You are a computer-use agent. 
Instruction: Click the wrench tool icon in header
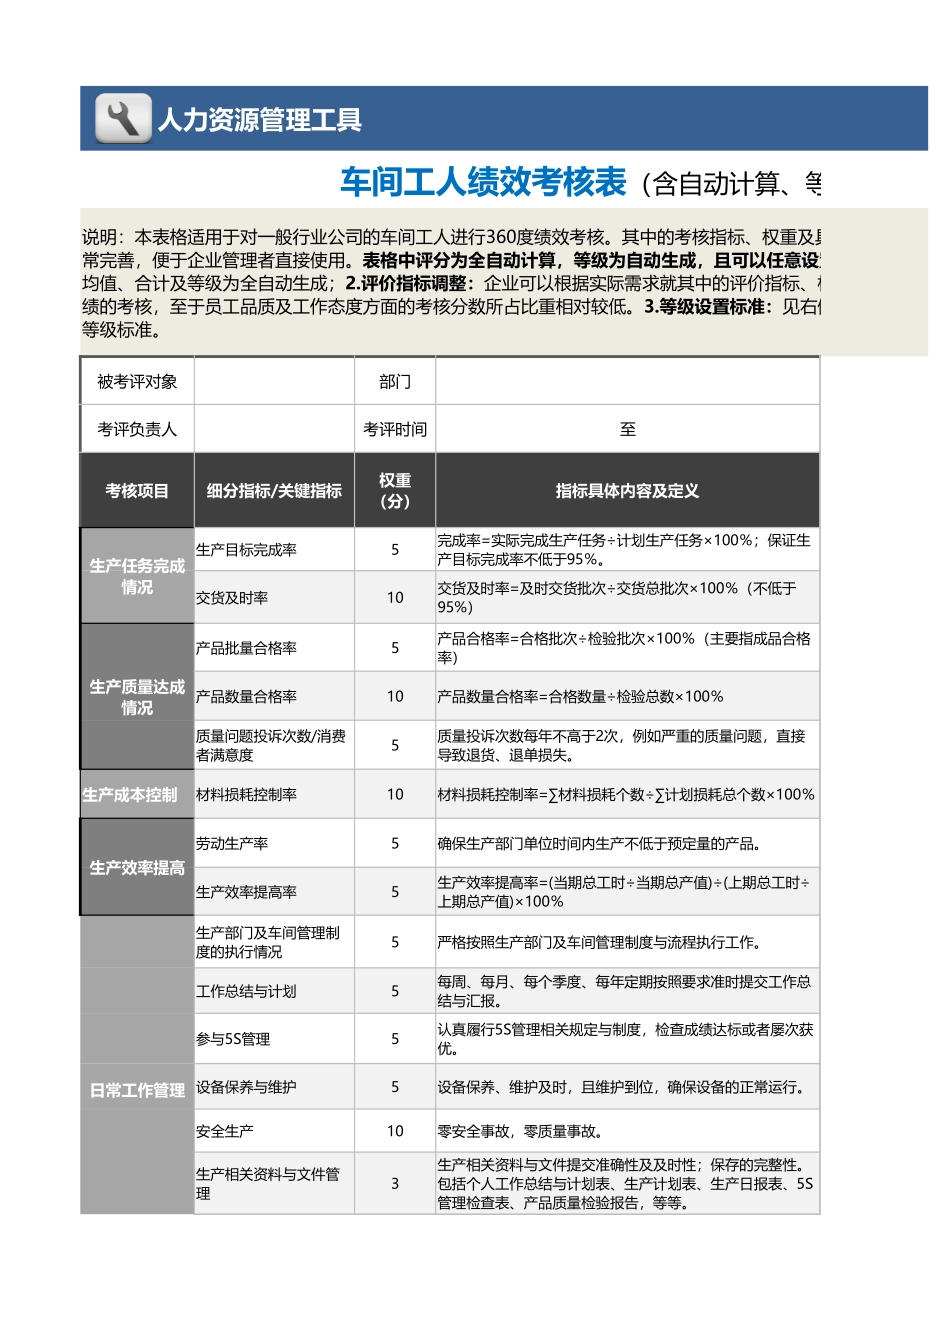coord(123,118)
